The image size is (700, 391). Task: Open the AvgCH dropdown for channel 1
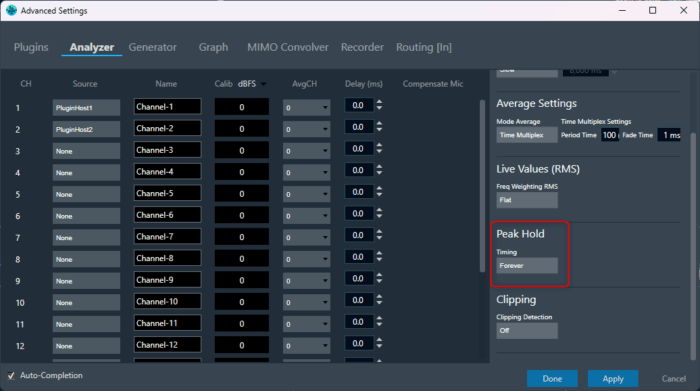tap(306, 108)
